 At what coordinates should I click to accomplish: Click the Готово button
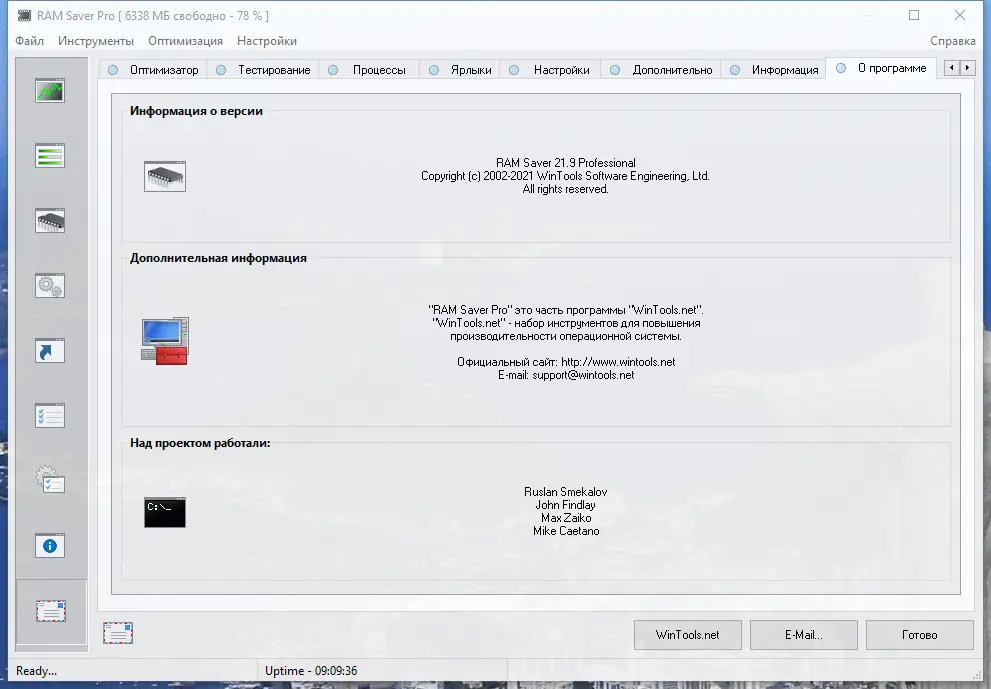tap(920, 635)
